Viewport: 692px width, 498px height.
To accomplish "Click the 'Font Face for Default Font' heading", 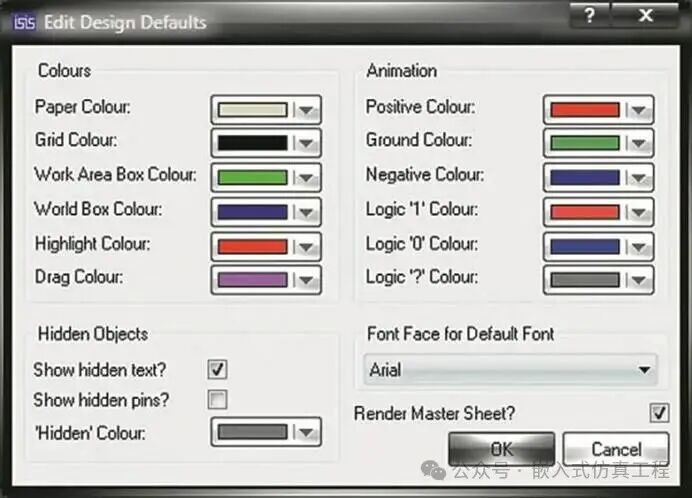I will click(461, 334).
